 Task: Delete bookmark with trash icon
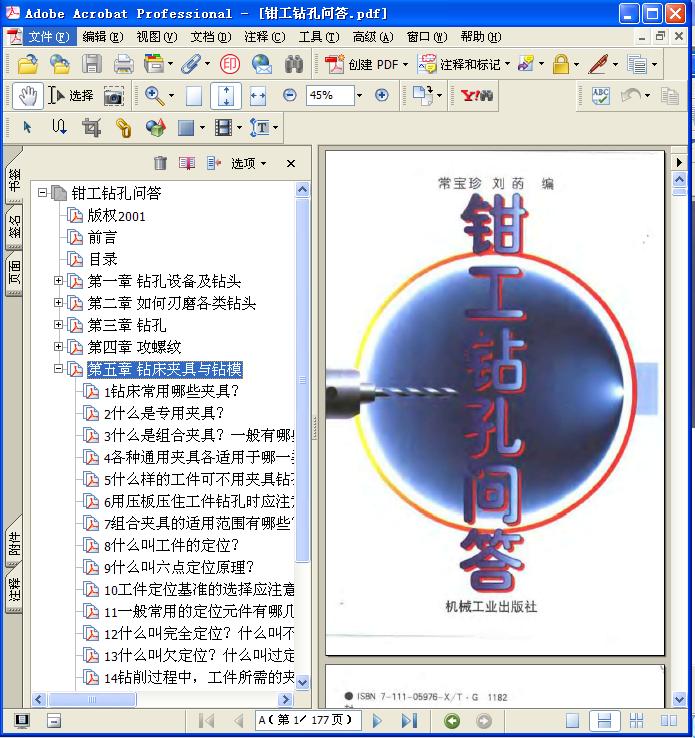pyautogui.click(x=160, y=163)
